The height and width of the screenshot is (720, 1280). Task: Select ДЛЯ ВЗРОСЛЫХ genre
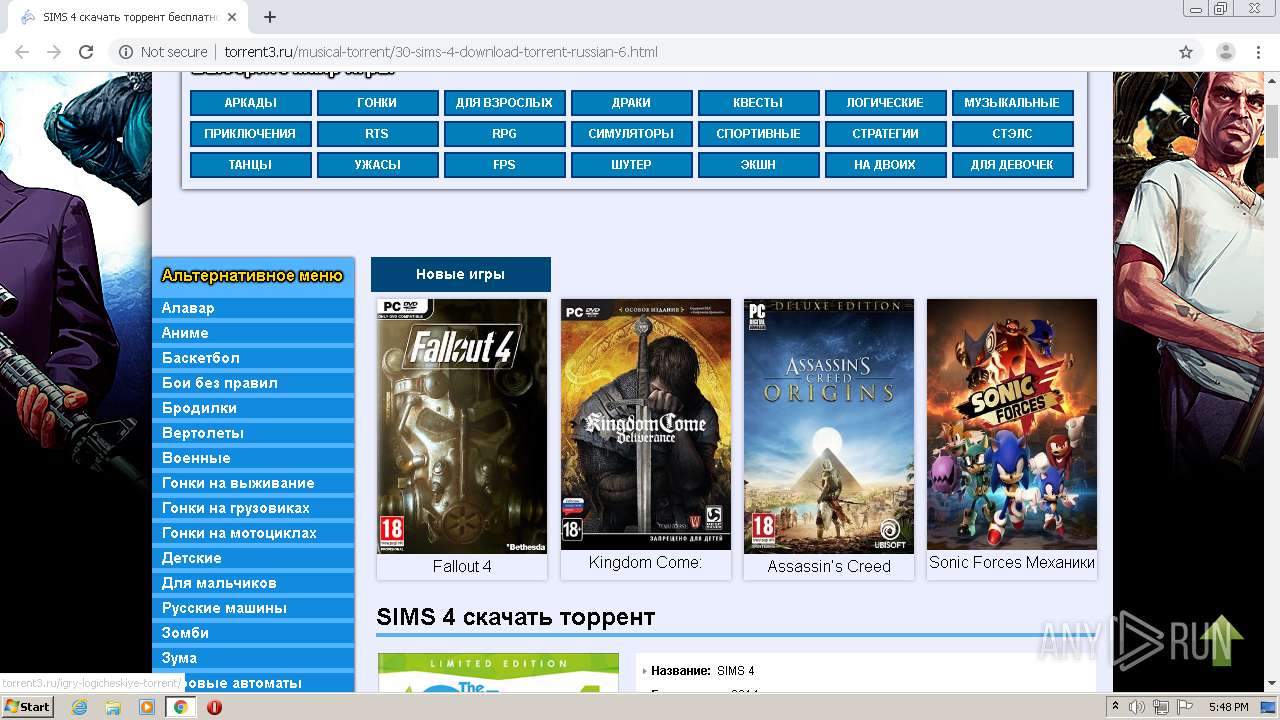[505, 103]
